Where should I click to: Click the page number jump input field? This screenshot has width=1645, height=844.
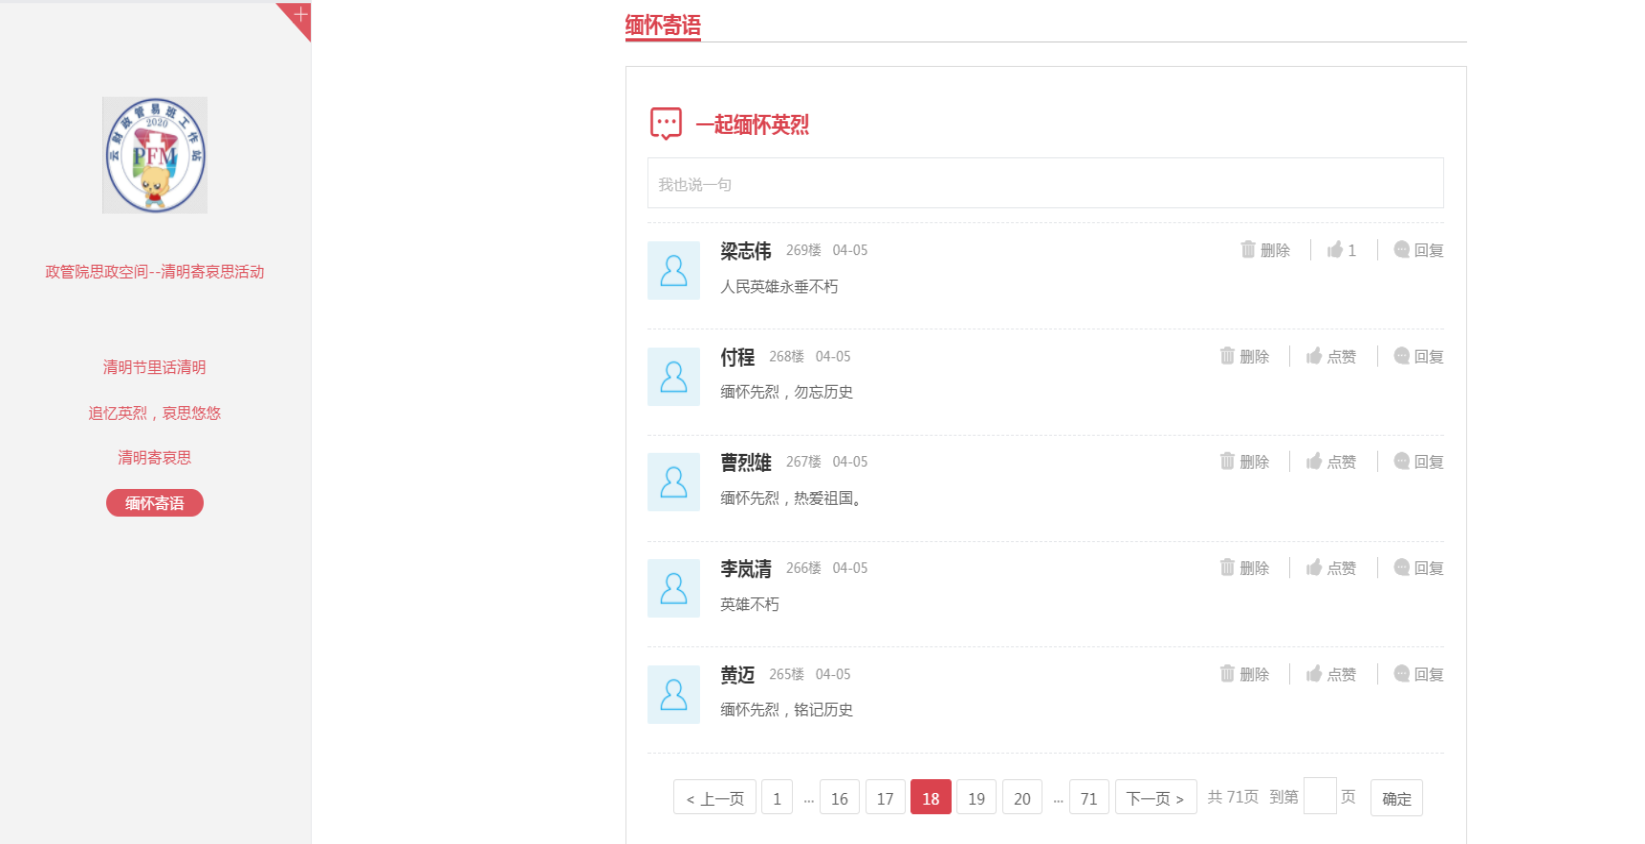(x=1319, y=796)
